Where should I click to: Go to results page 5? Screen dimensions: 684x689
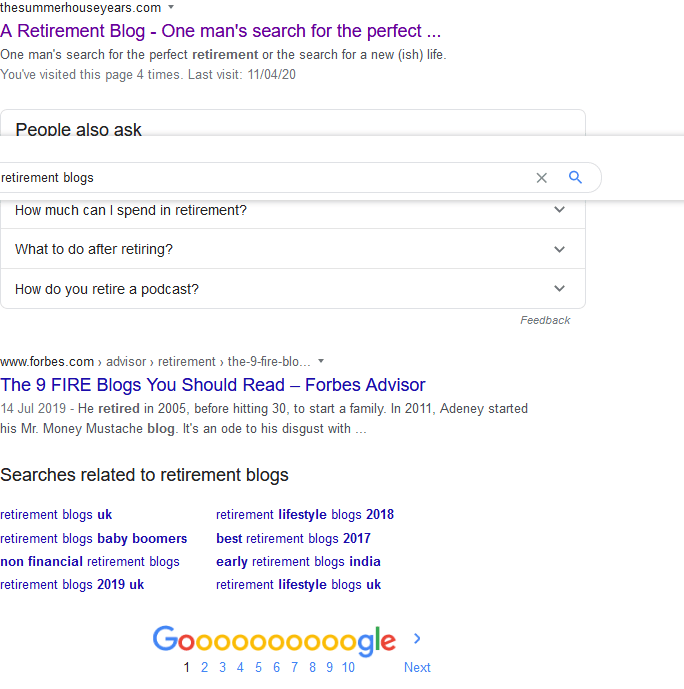tap(258, 667)
